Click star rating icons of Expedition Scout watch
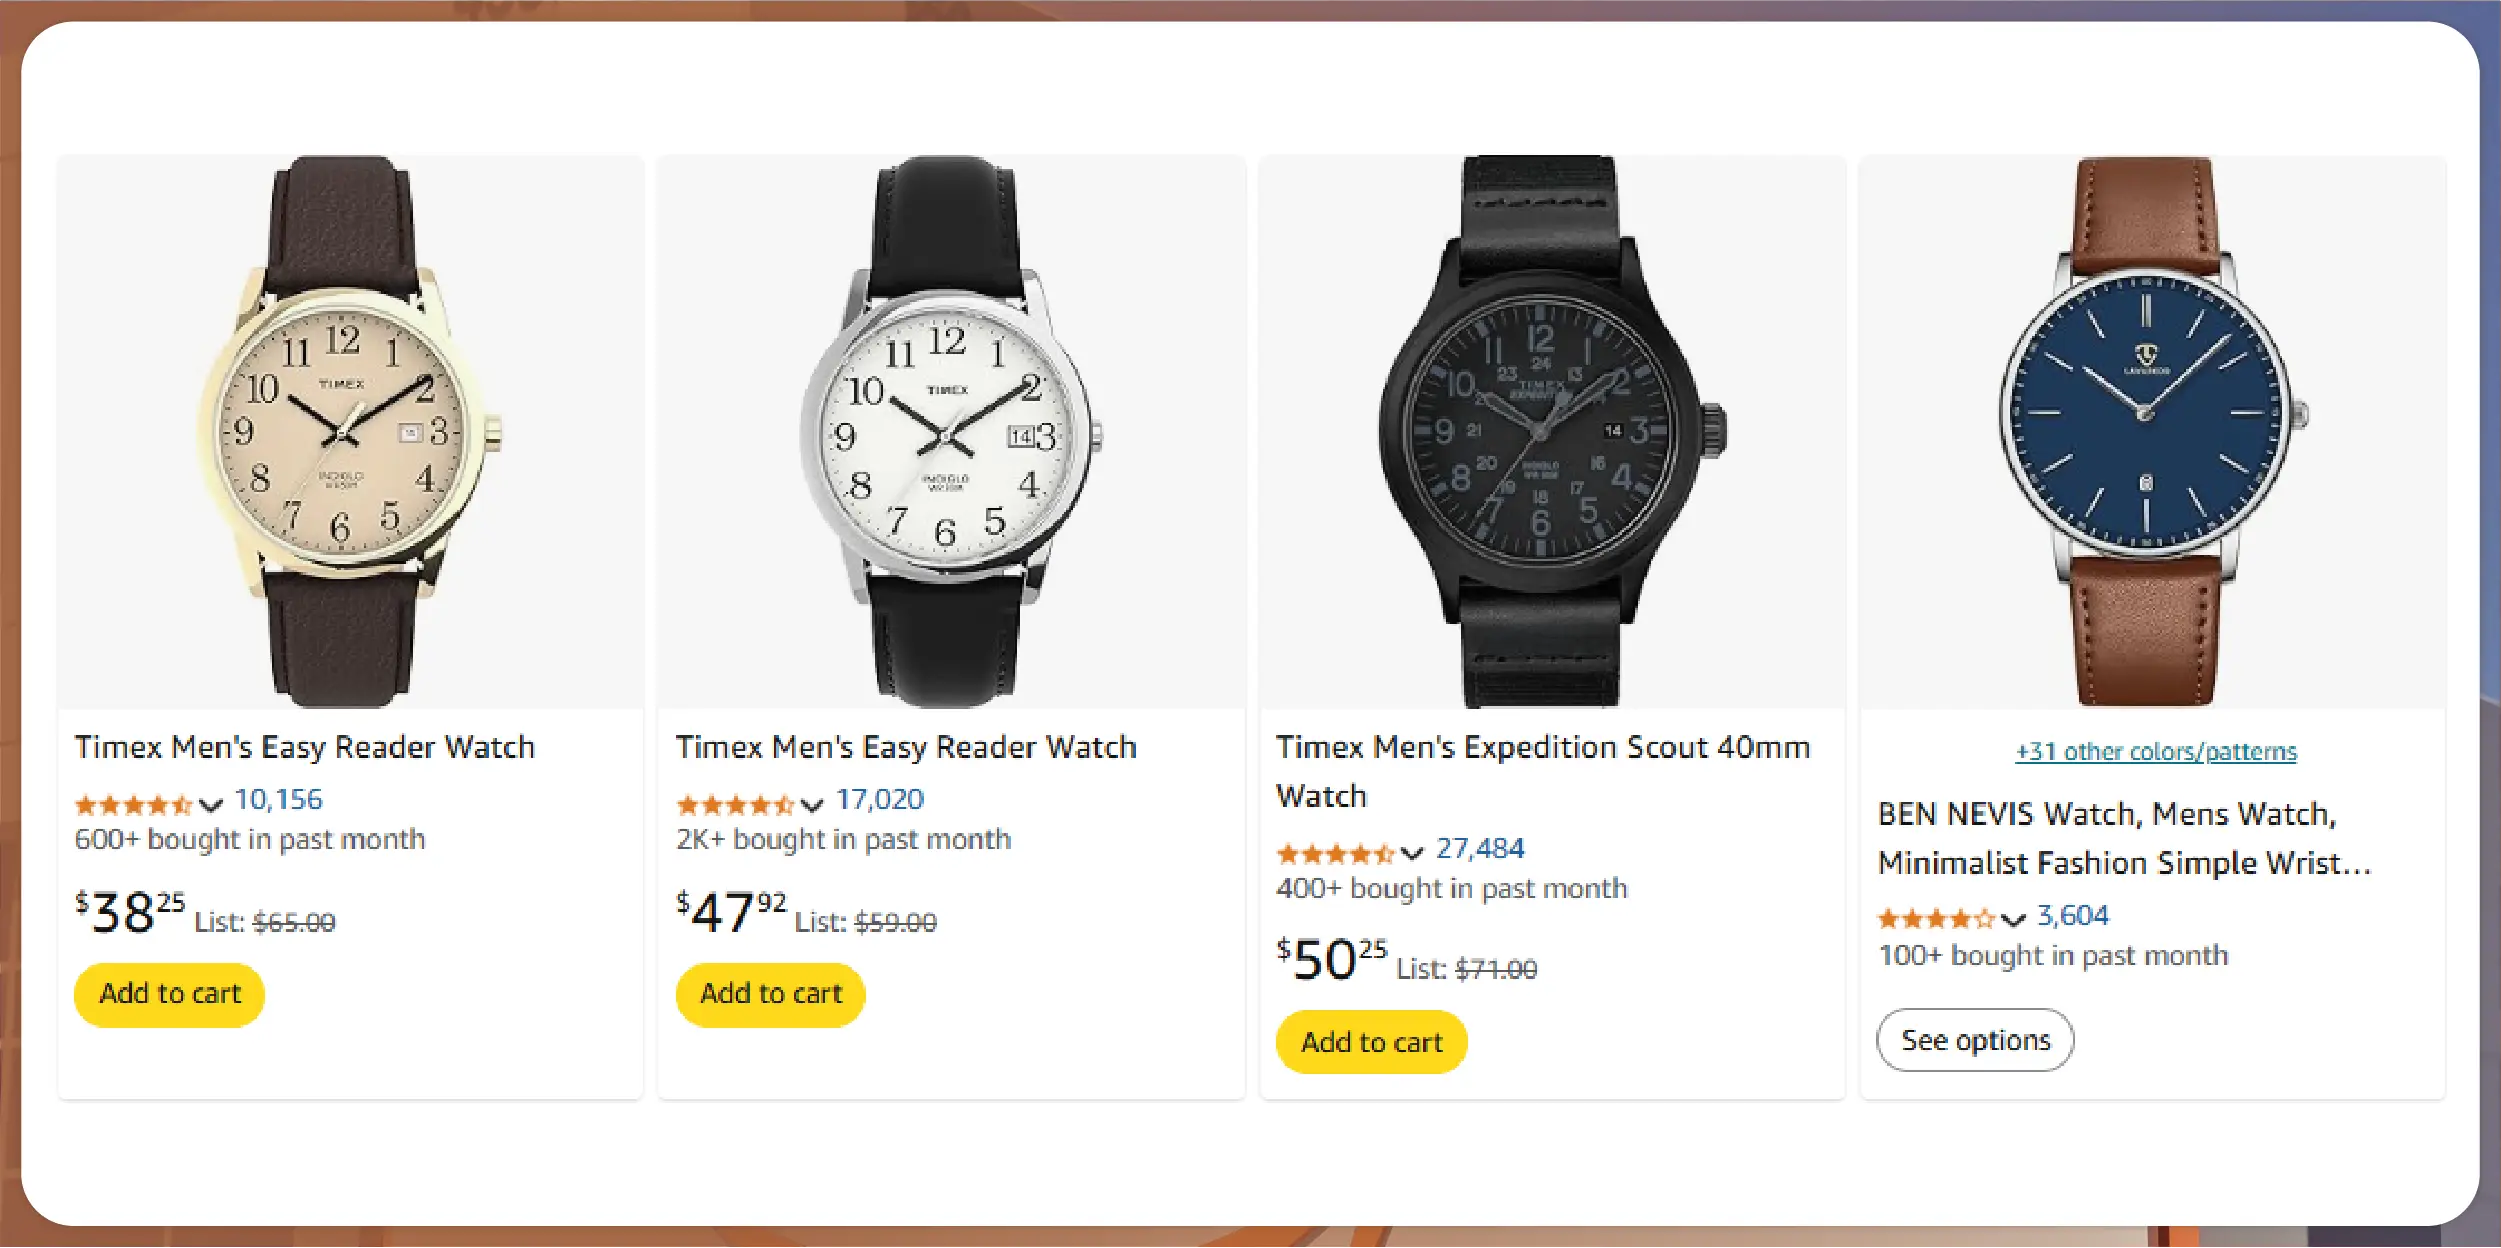Screen dimensions: 2501x1248 (x=1334, y=853)
